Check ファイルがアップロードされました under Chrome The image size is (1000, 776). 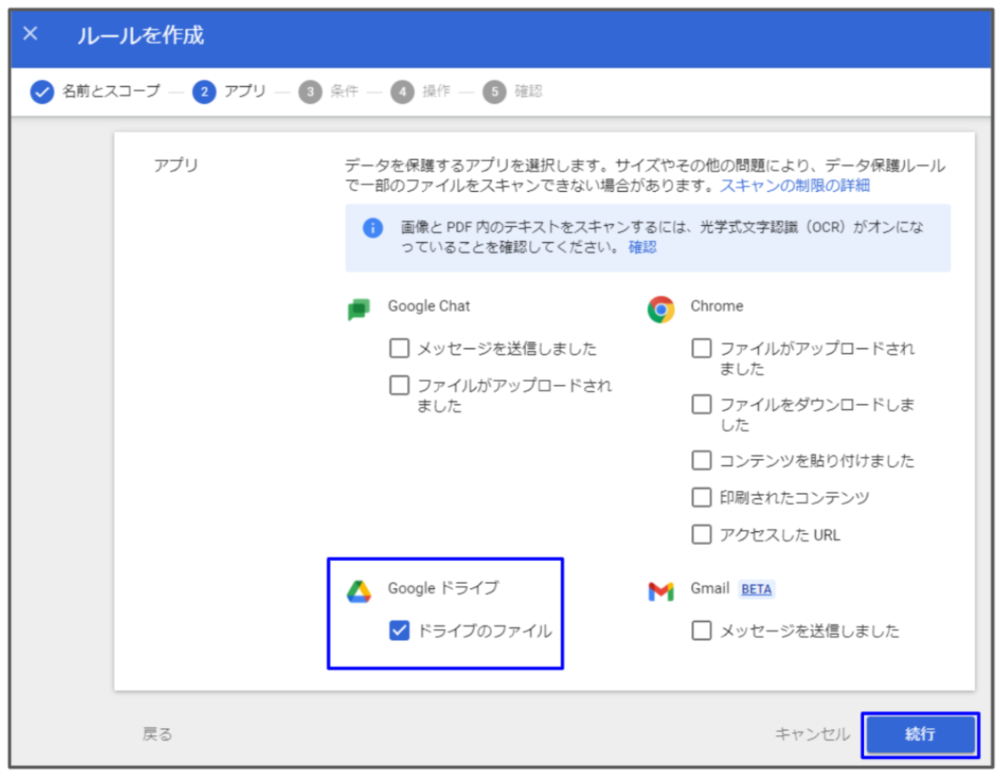[702, 348]
